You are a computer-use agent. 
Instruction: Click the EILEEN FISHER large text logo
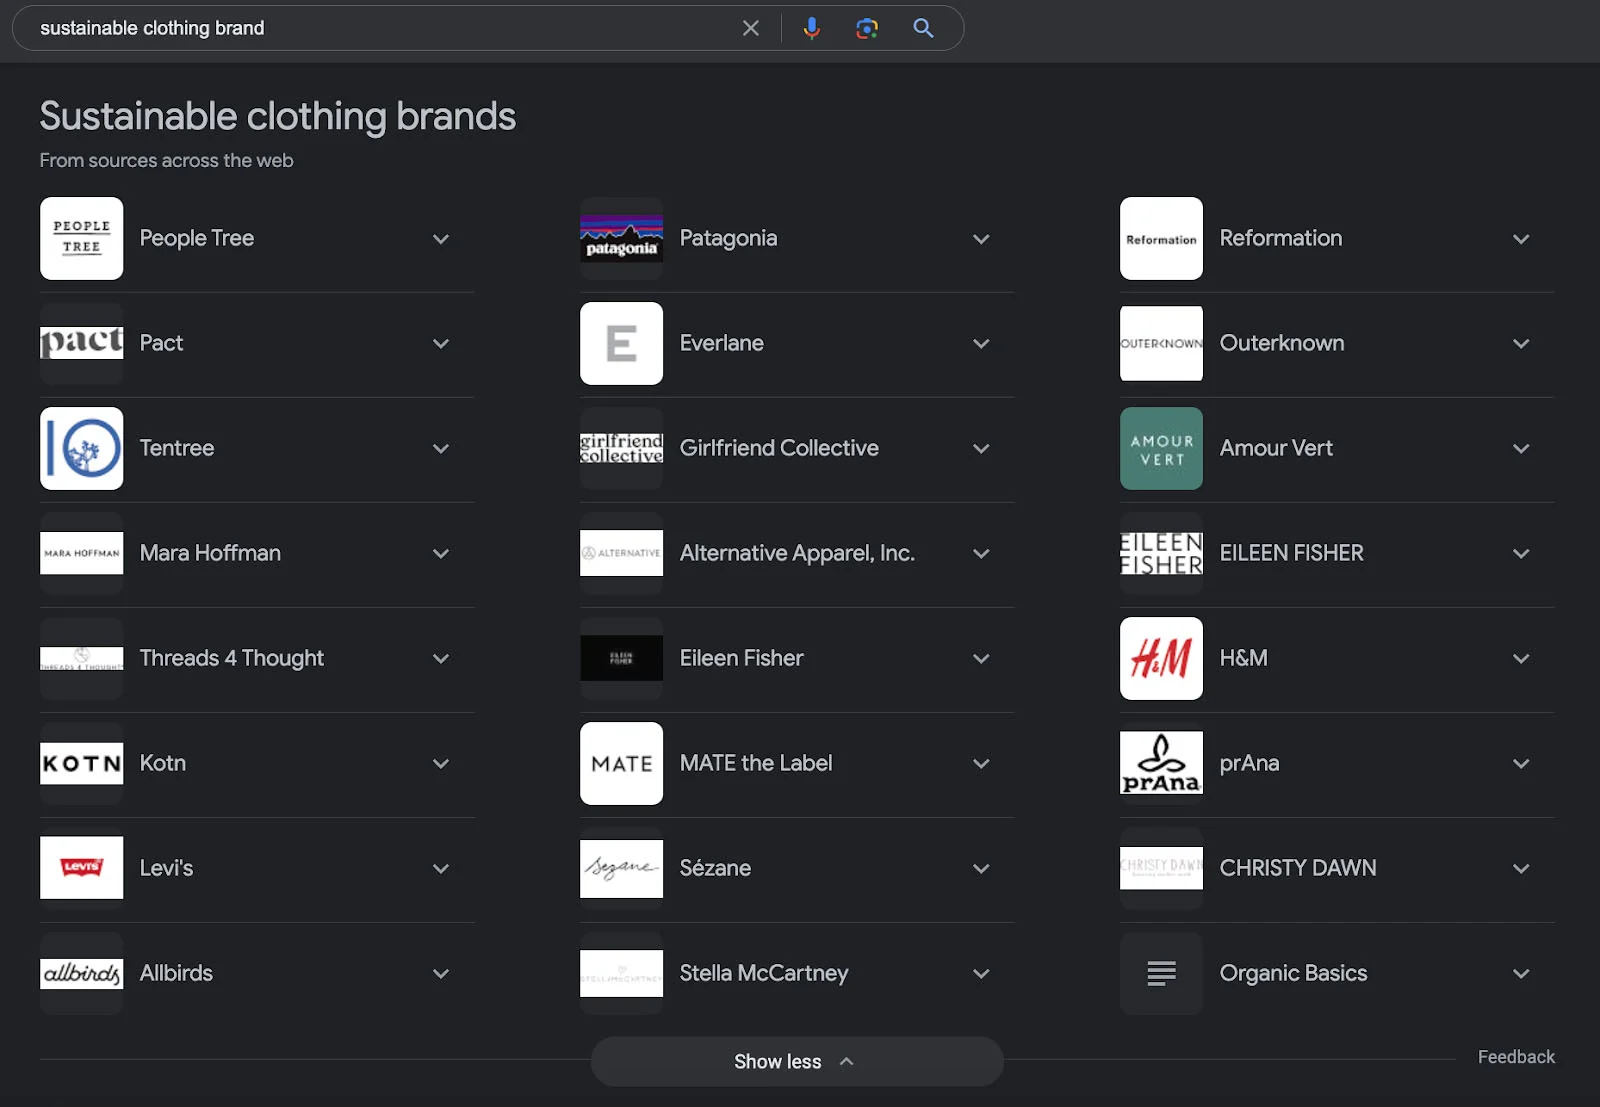point(1162,553)
